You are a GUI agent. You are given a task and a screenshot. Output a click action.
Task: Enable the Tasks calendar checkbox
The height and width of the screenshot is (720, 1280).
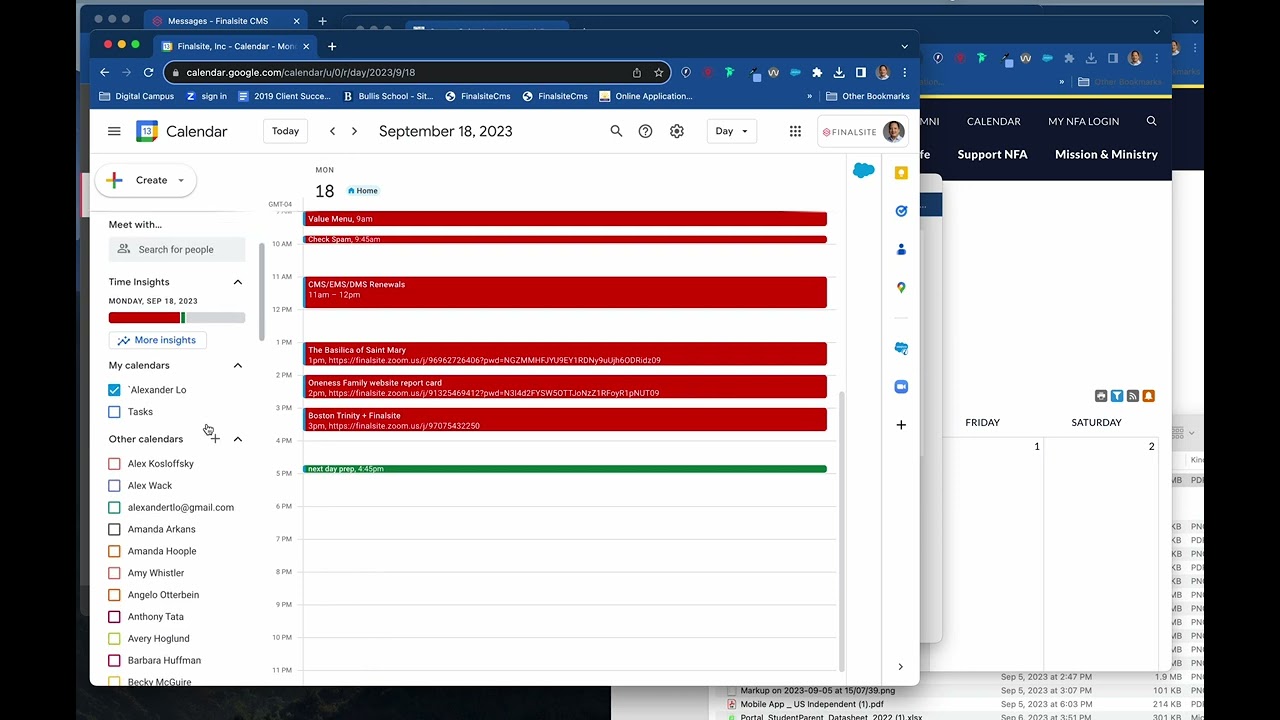click(x=114, y=412)
